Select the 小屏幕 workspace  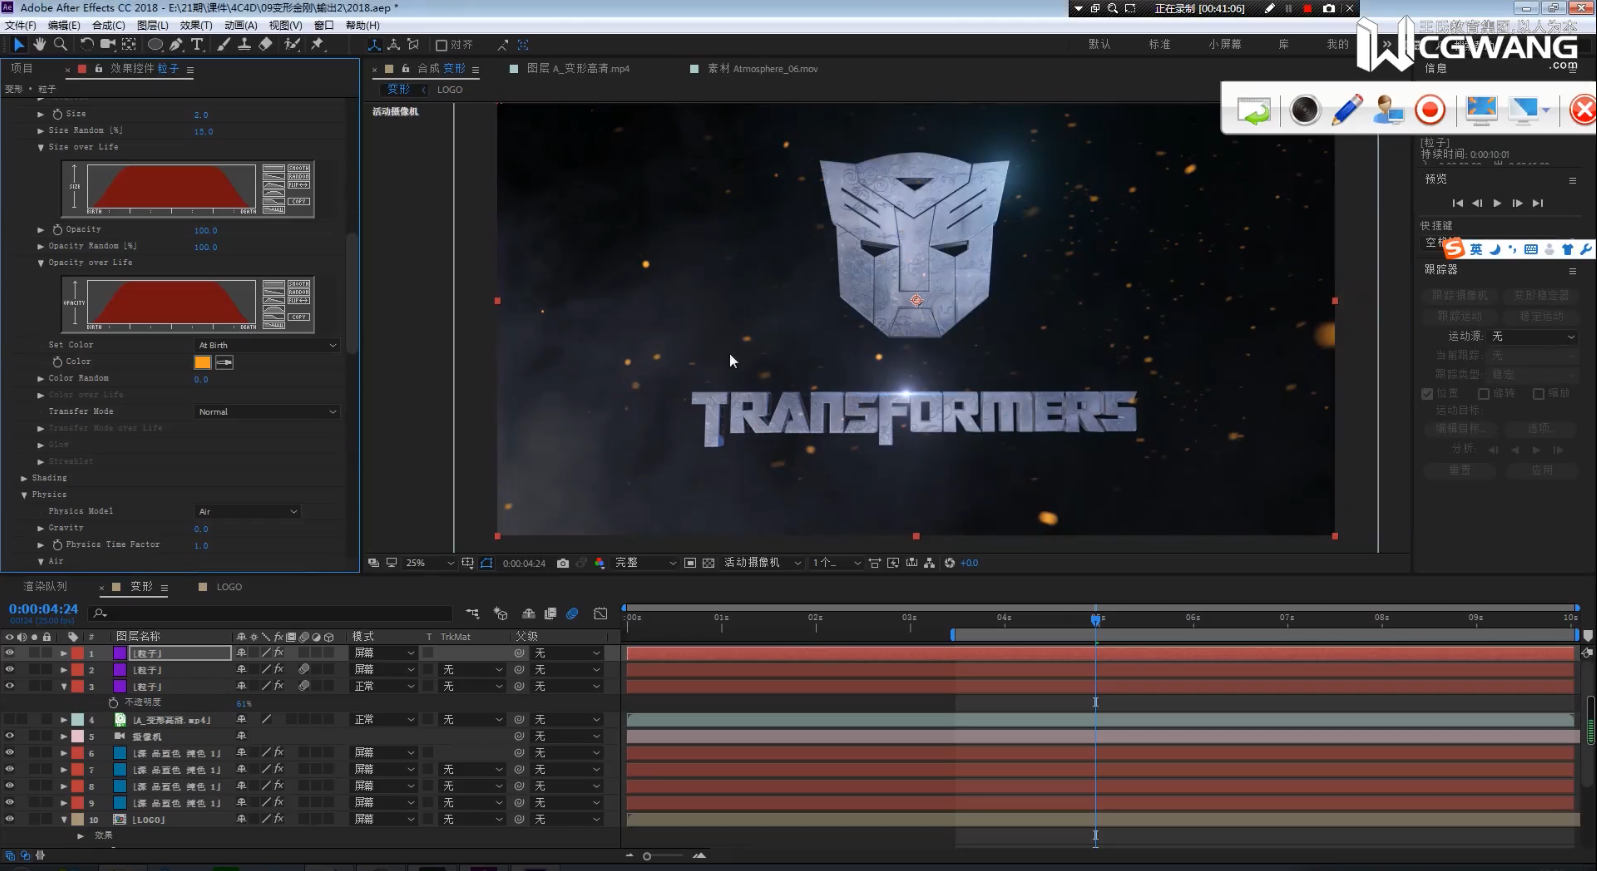click(x=1224, y=44)
